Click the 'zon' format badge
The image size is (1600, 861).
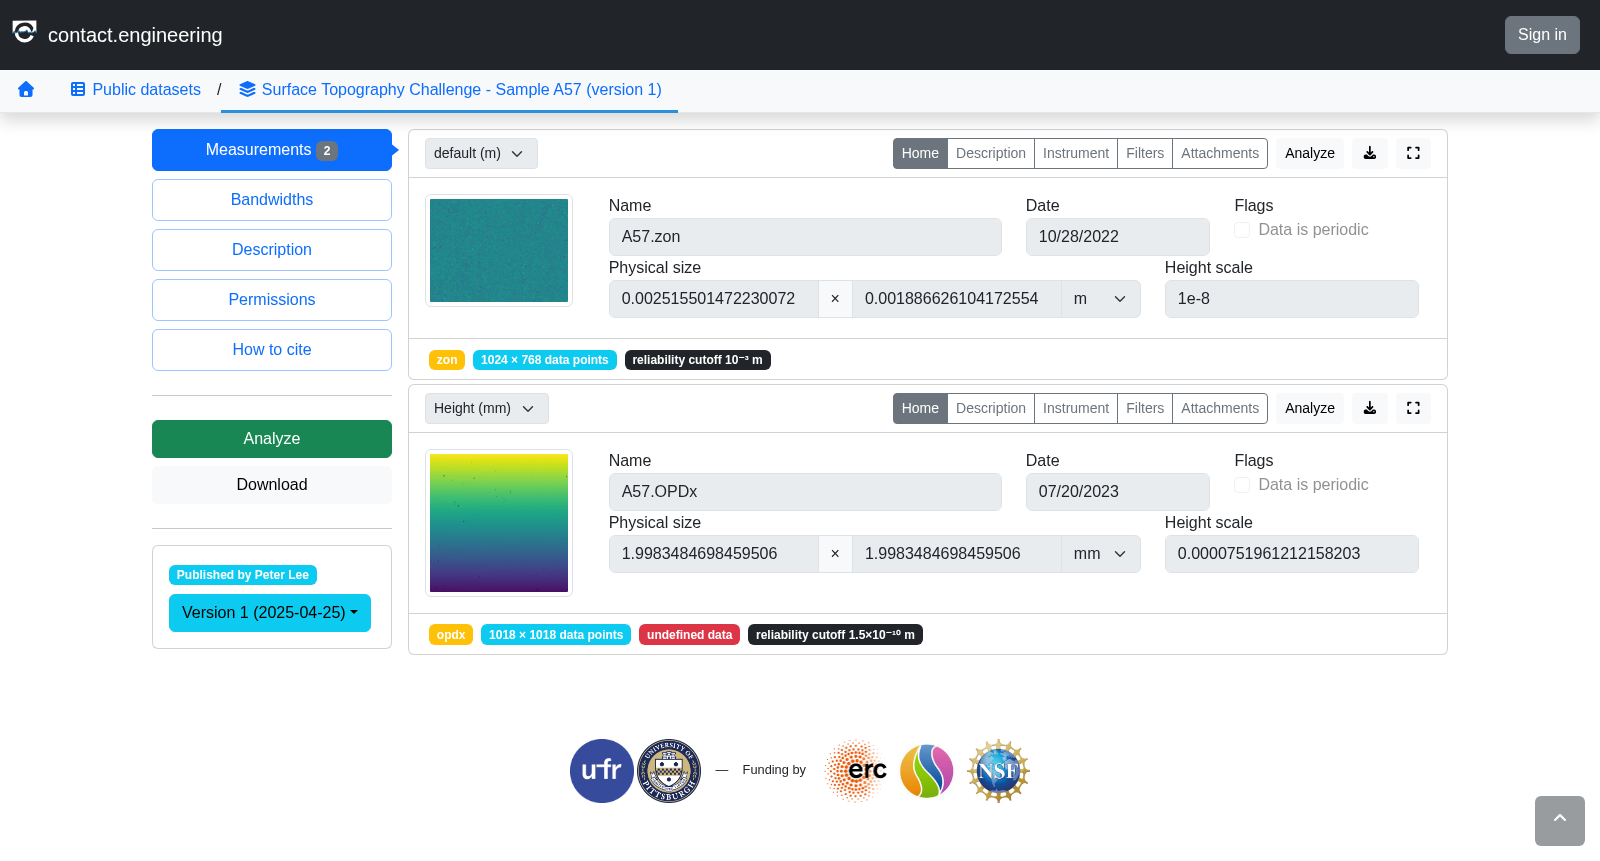[447, 360]
